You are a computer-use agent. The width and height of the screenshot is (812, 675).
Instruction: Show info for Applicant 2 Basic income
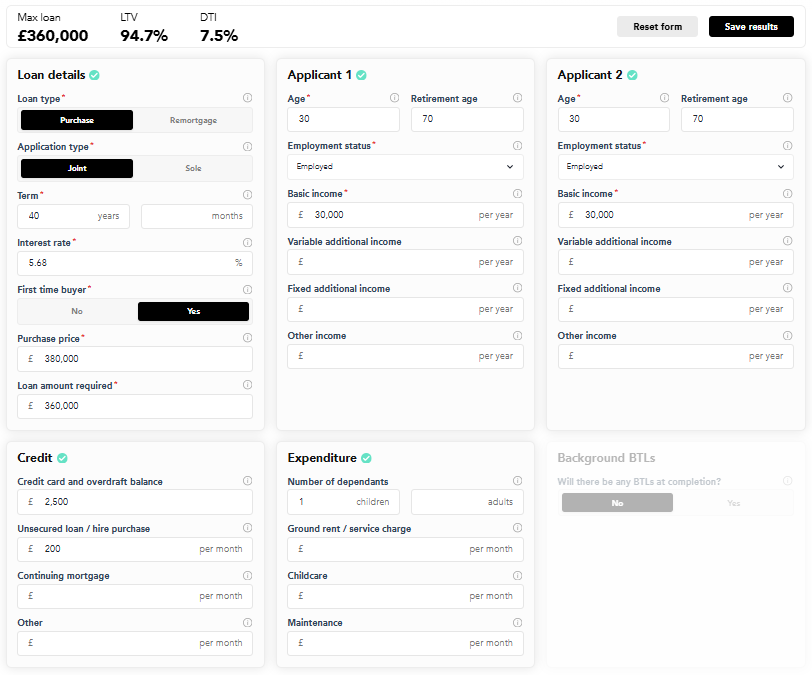[787, 193]
